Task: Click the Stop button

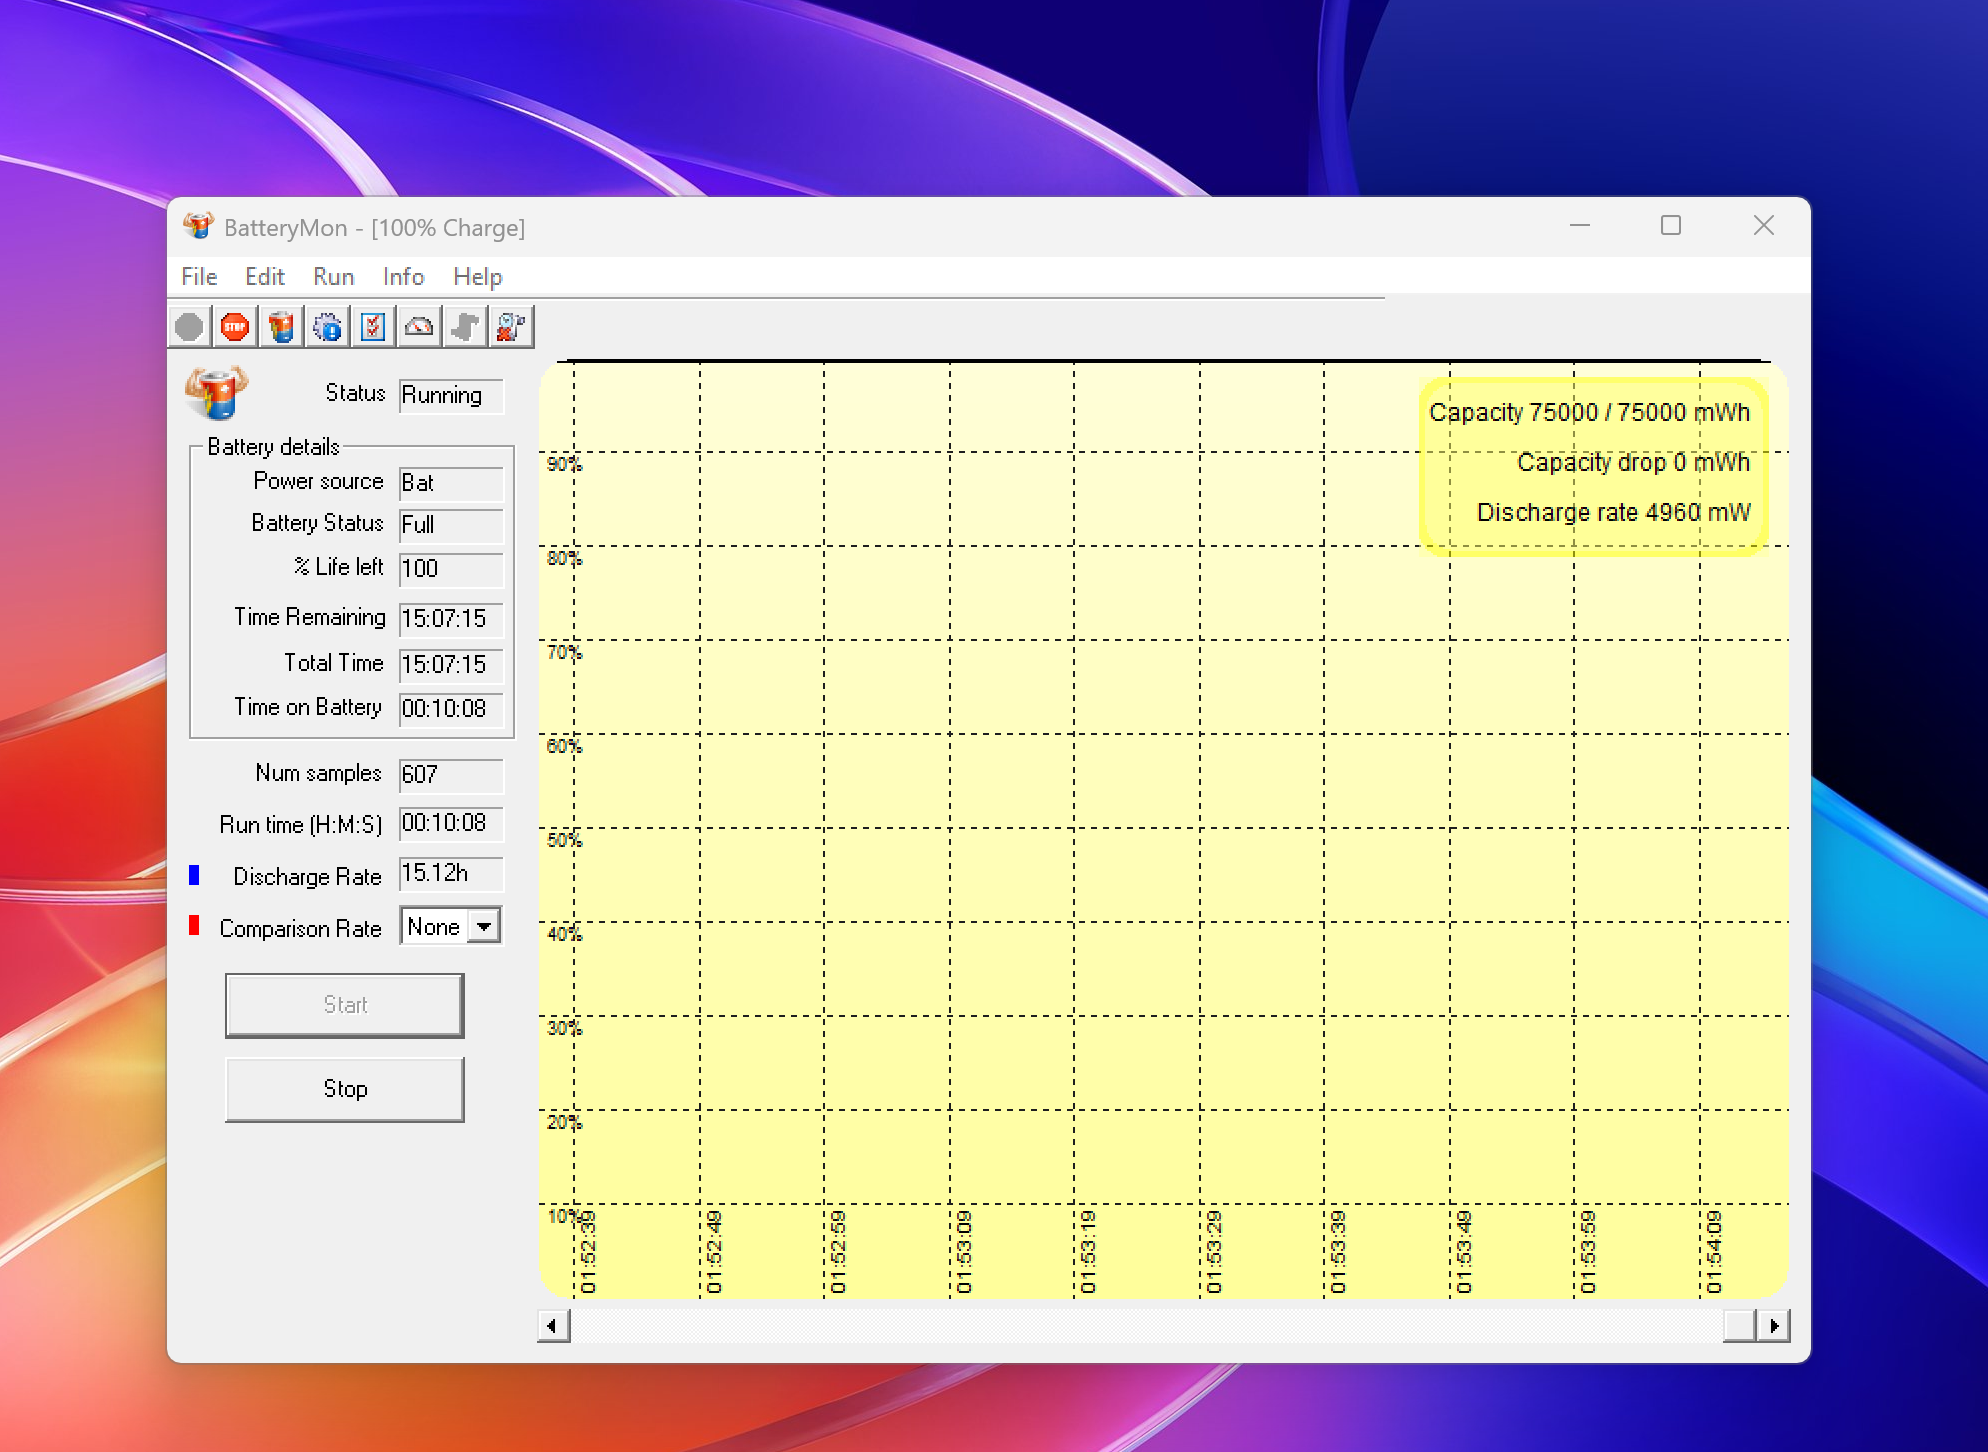Action: click(345, 1089)
